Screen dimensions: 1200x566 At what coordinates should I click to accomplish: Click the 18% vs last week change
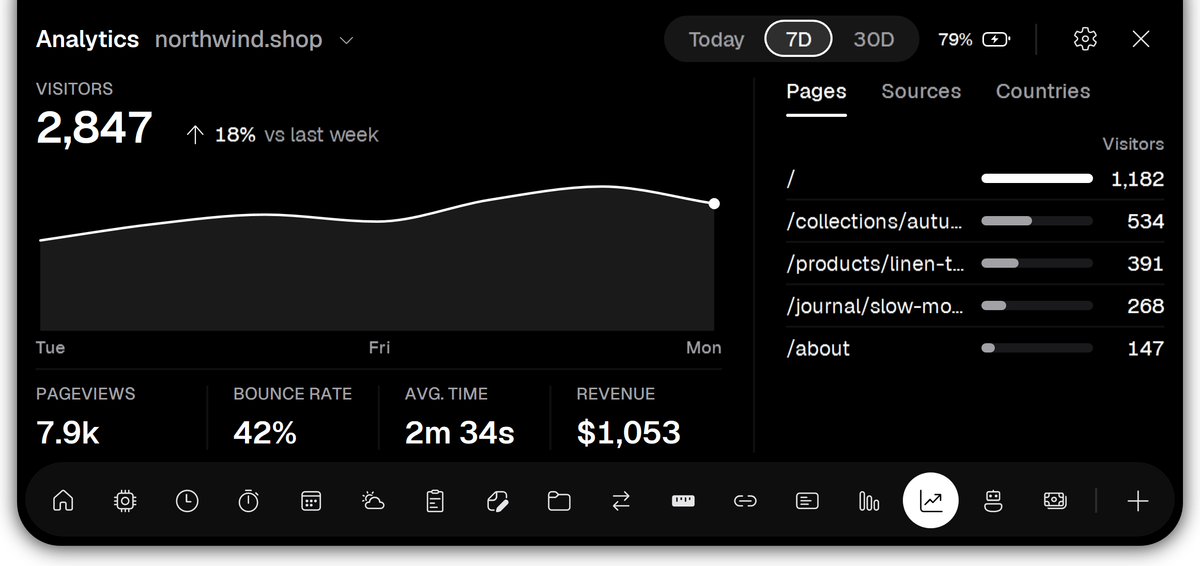pos(282,135)
